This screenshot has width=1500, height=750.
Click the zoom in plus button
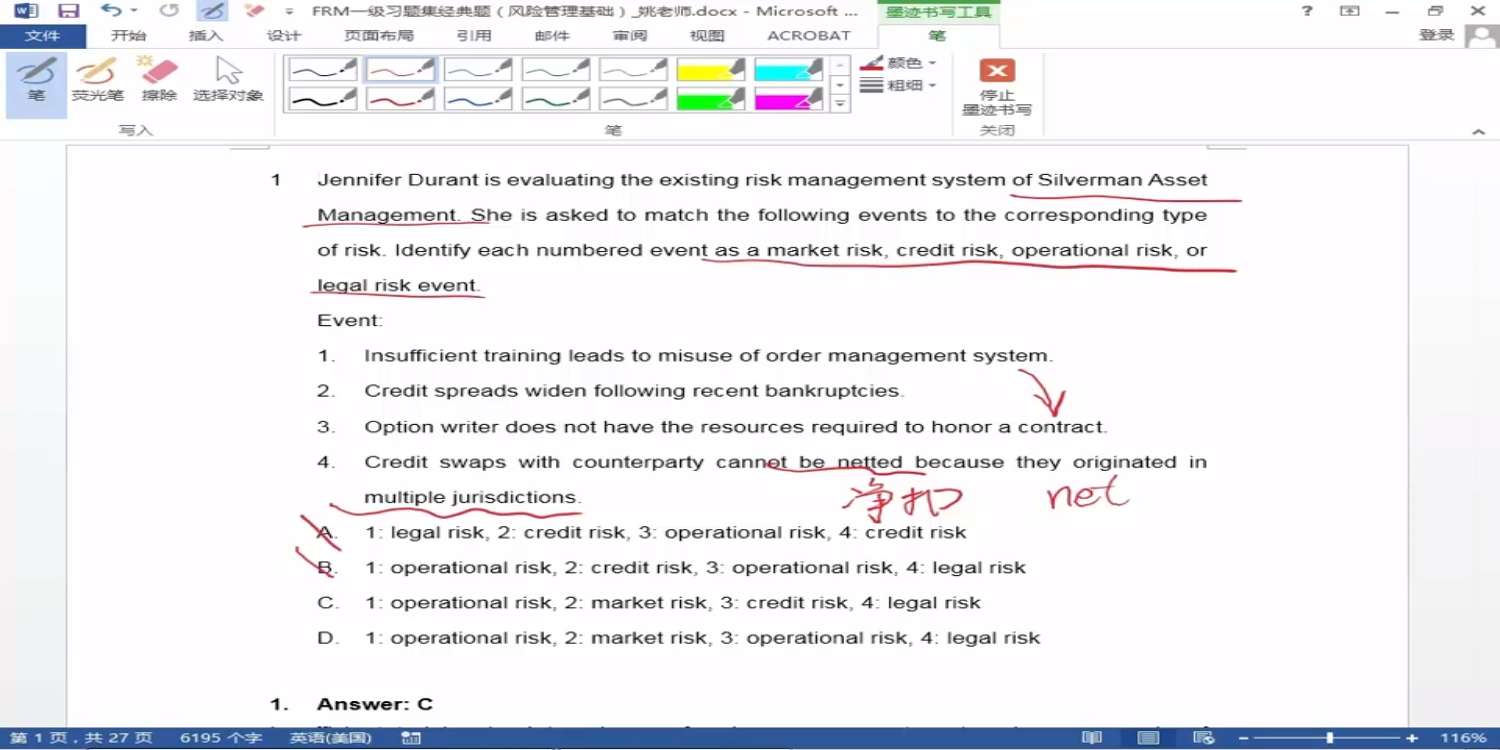click(1412, 738)
